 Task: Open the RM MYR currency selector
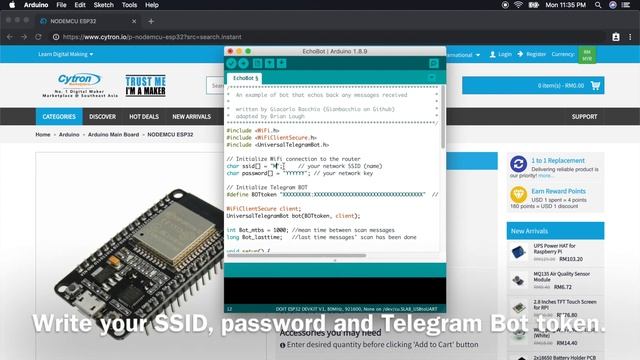pyautogui.click(x=587, y=55)
